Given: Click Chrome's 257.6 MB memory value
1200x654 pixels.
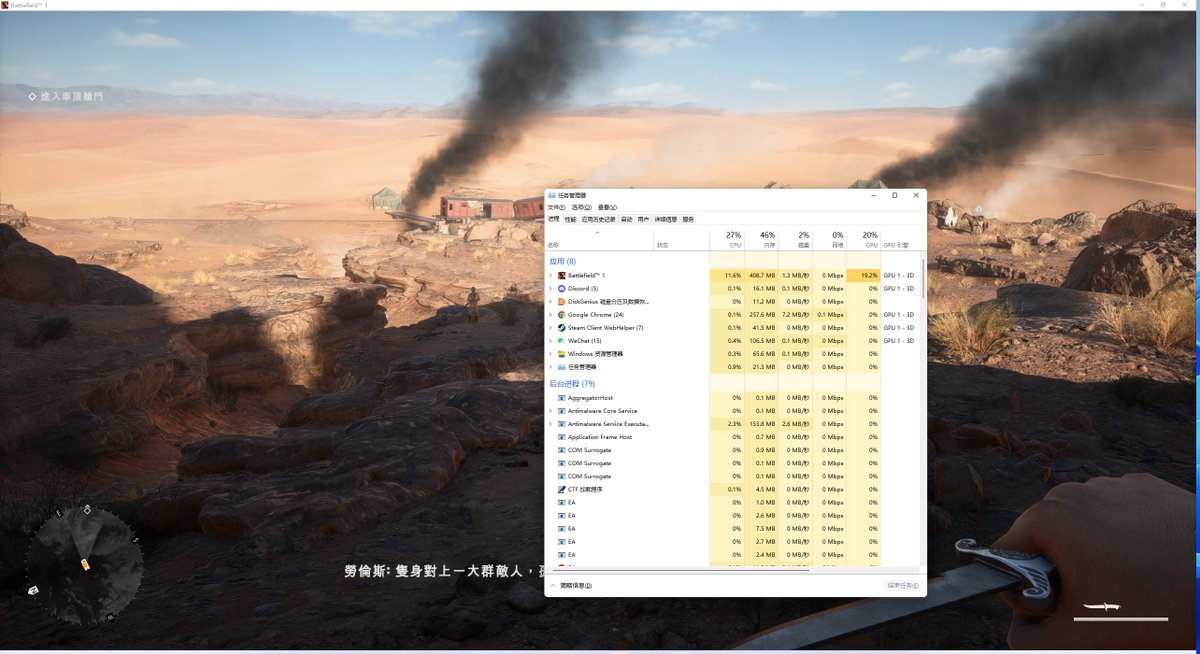Looking at the screenshot, I should tap(763, 314).
